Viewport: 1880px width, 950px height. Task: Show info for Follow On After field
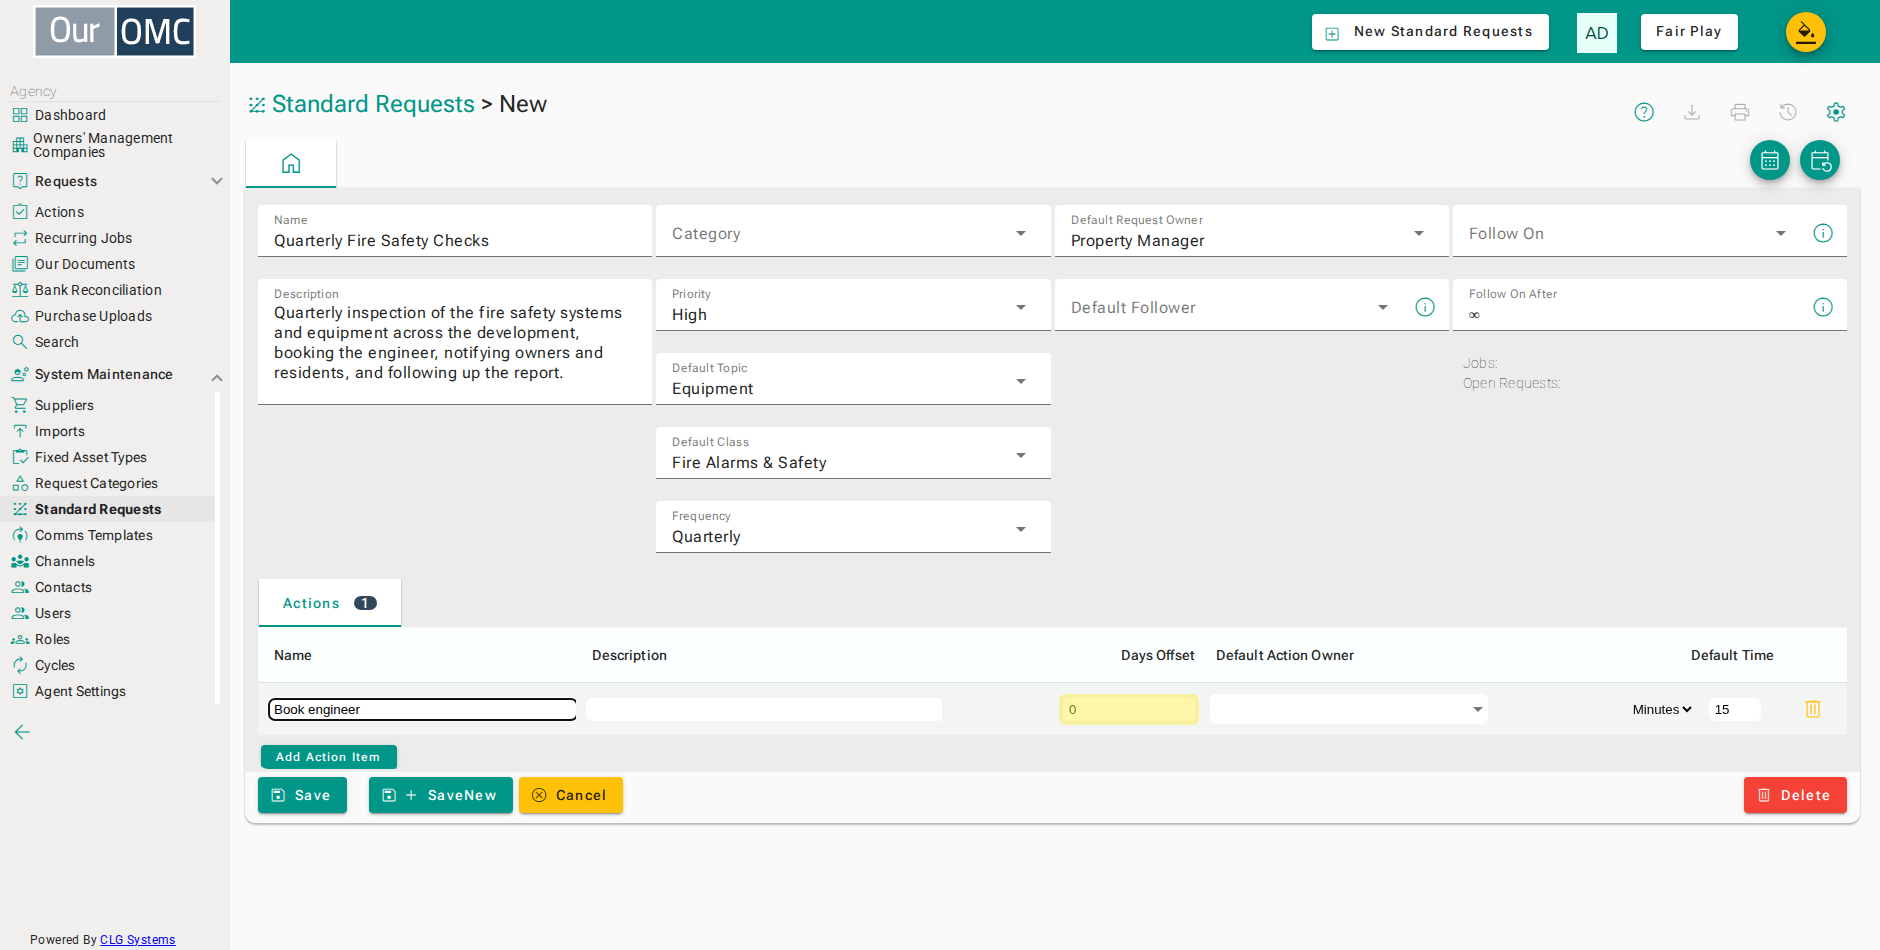(1823, 307)
